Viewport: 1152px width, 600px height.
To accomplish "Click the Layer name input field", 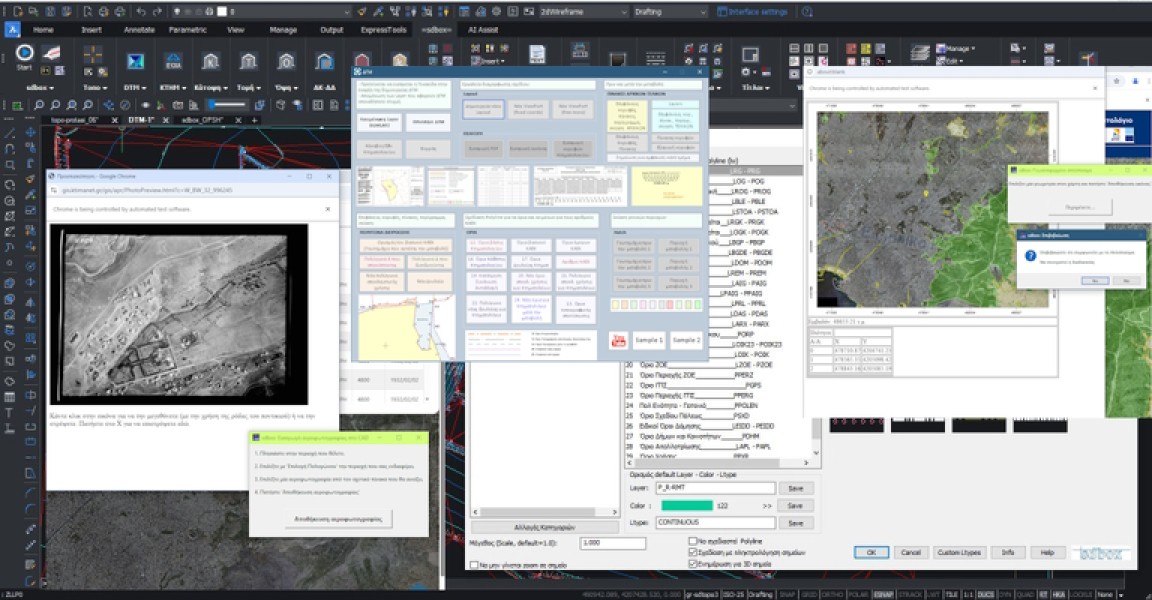I will coord(715,488).
